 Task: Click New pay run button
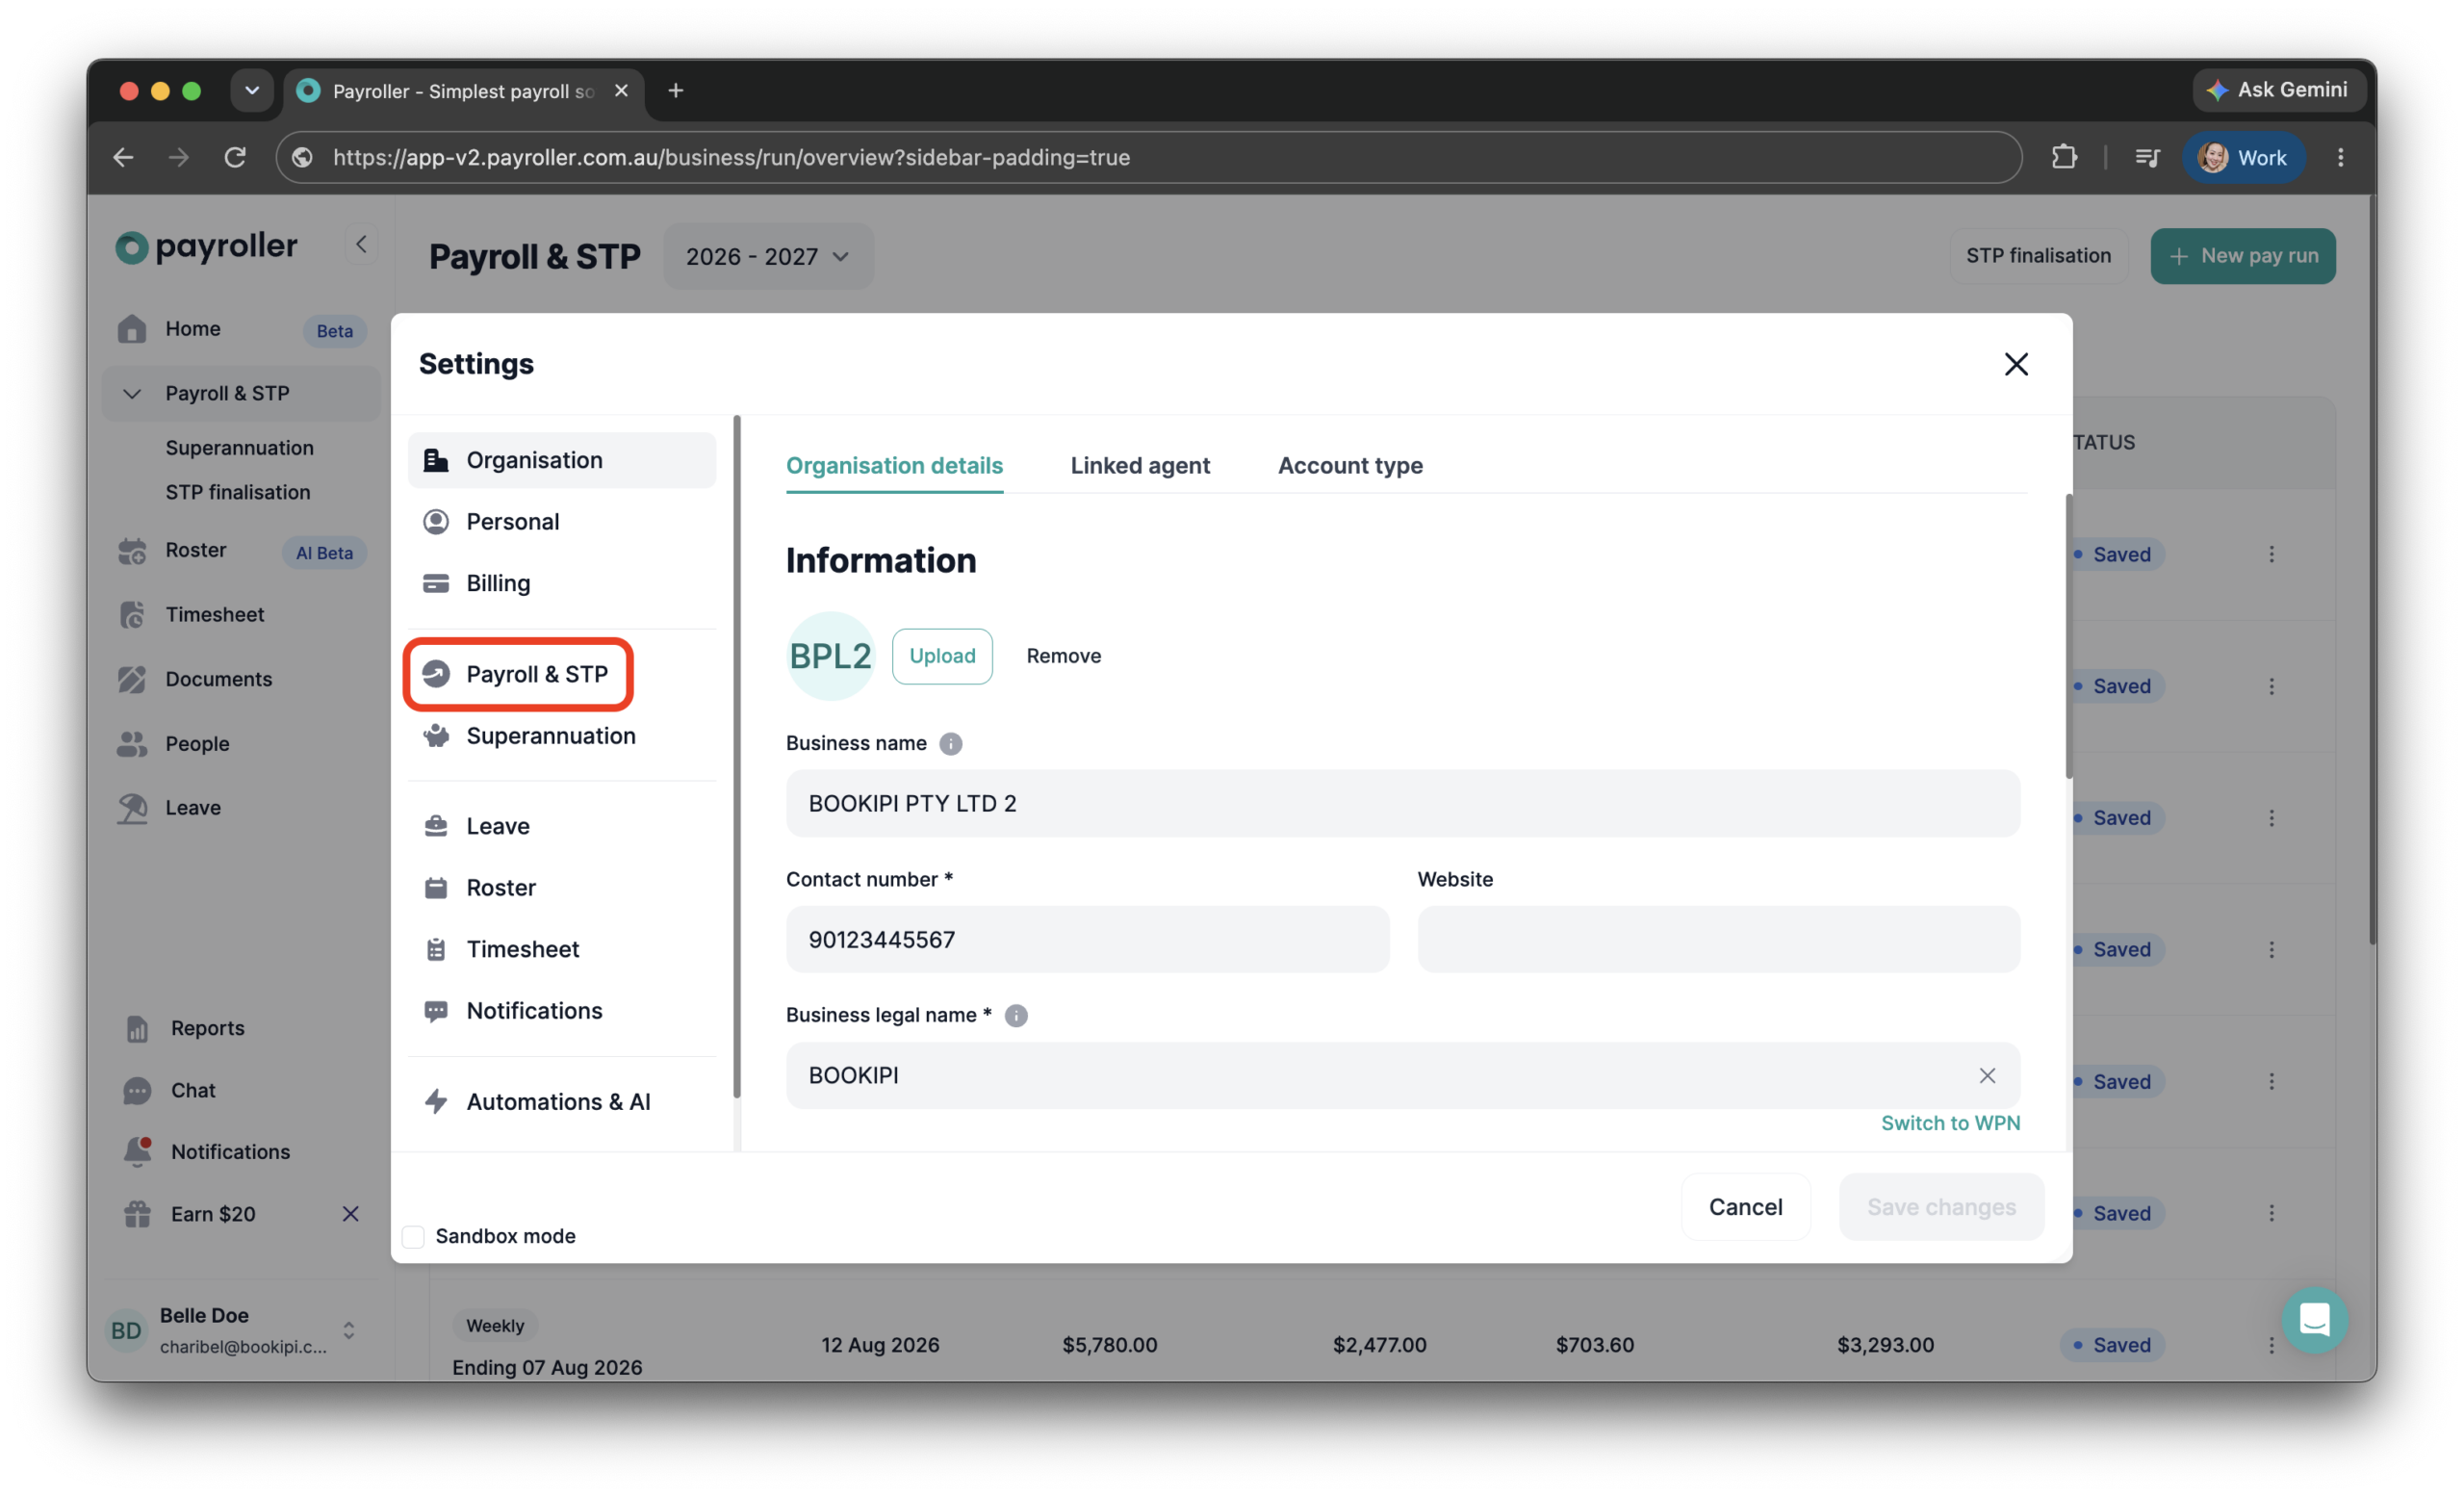[2243, 257]
